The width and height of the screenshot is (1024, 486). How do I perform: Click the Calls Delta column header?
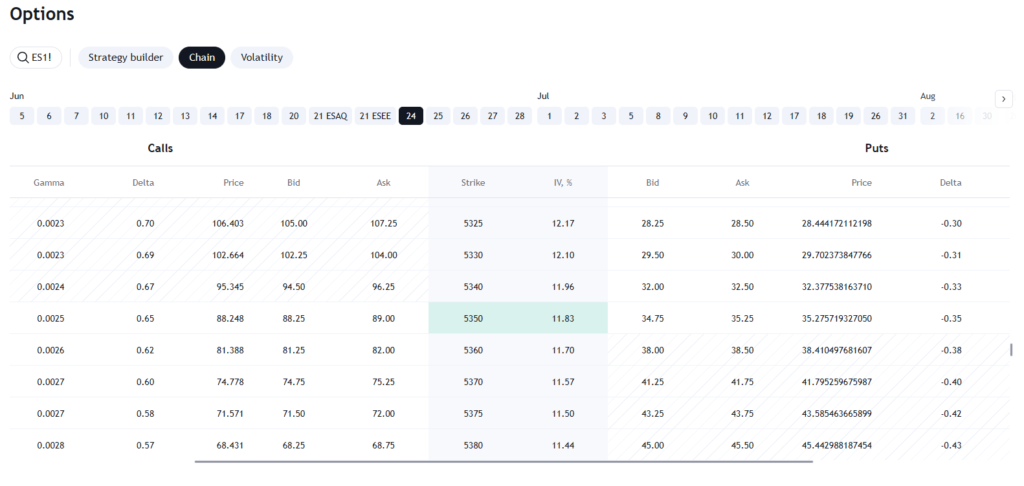point(143,183)
